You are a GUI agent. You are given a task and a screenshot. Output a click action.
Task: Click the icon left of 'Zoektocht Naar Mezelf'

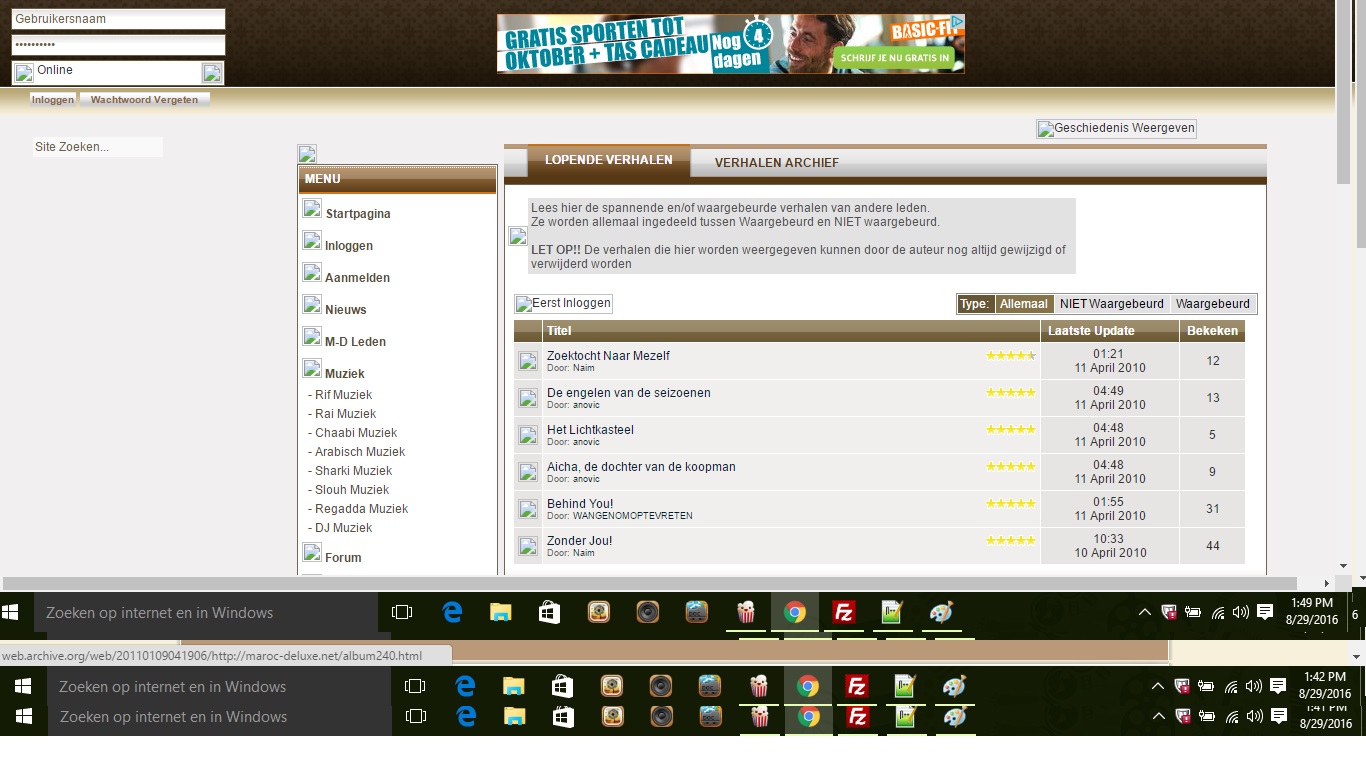point(528,361)
